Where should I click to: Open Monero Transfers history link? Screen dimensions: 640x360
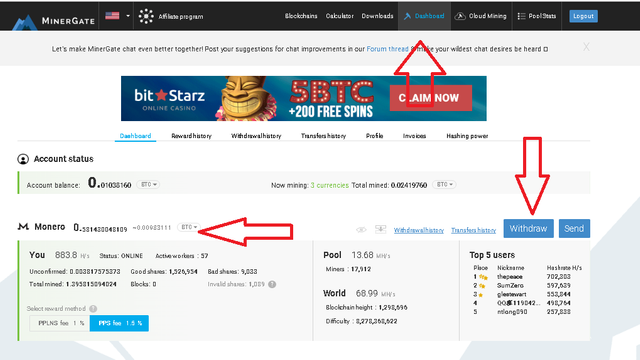click(473, 230)
